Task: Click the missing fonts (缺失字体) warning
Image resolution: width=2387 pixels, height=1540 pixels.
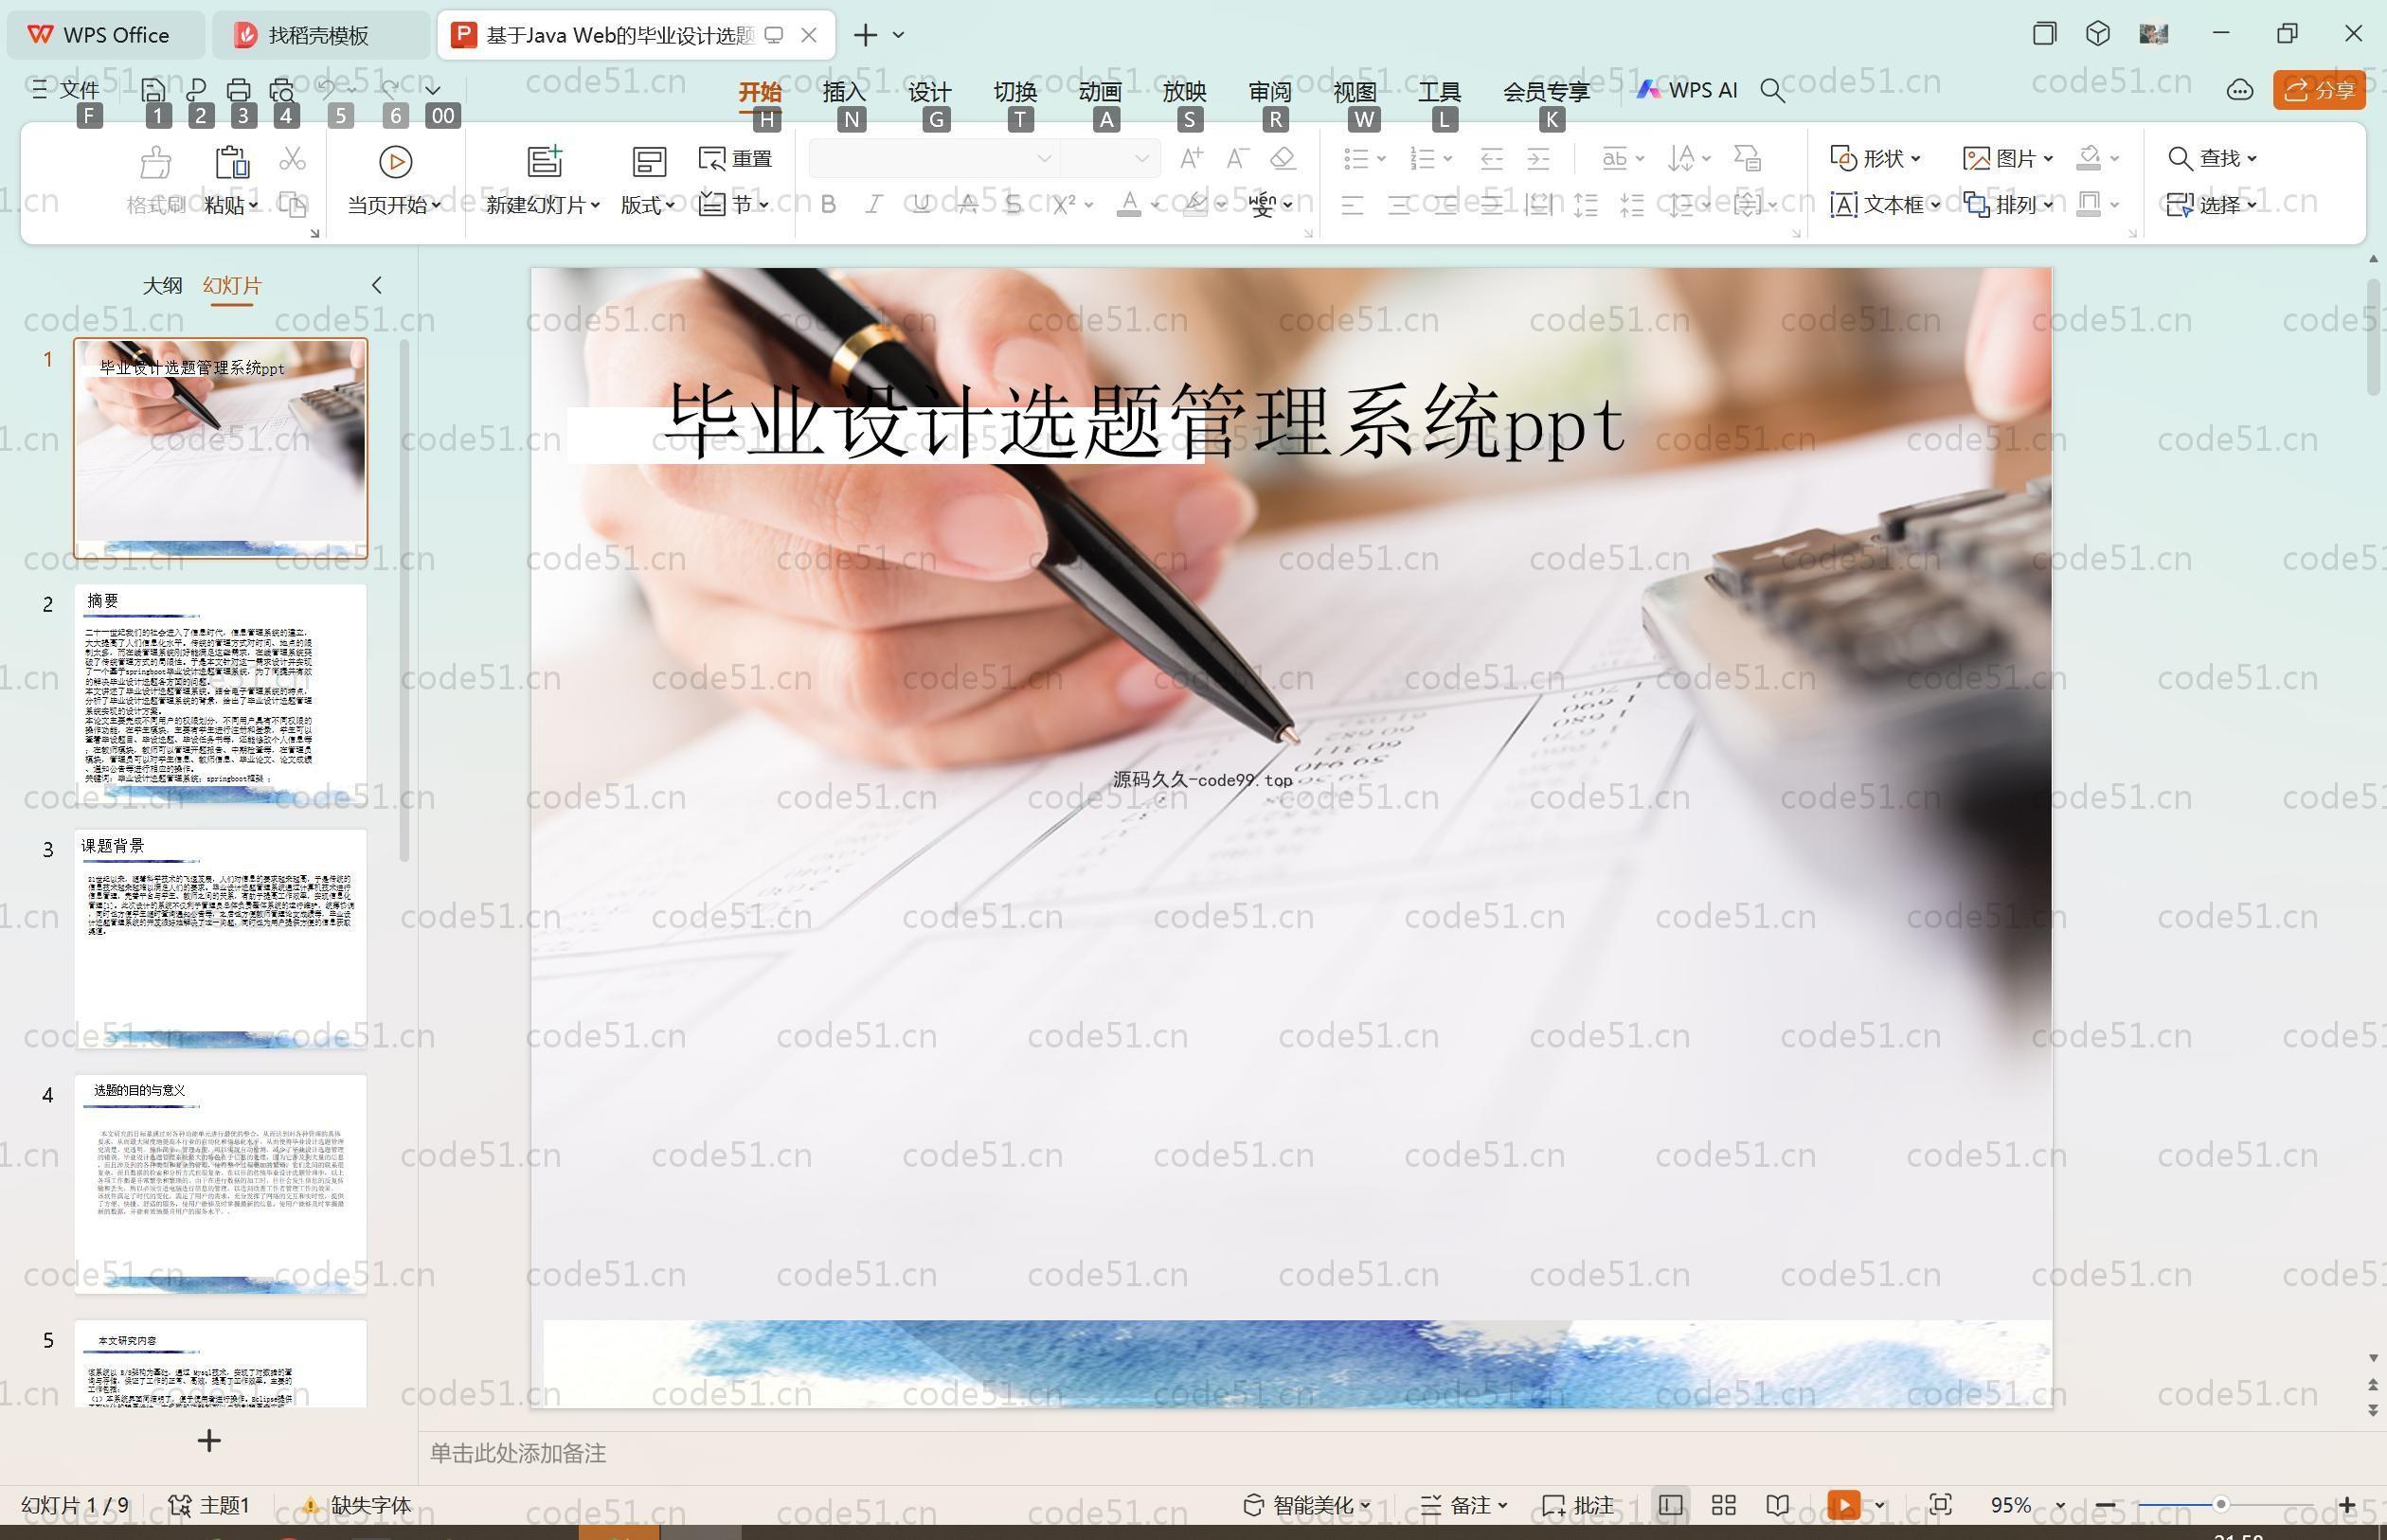Action: coord(356,1505)
